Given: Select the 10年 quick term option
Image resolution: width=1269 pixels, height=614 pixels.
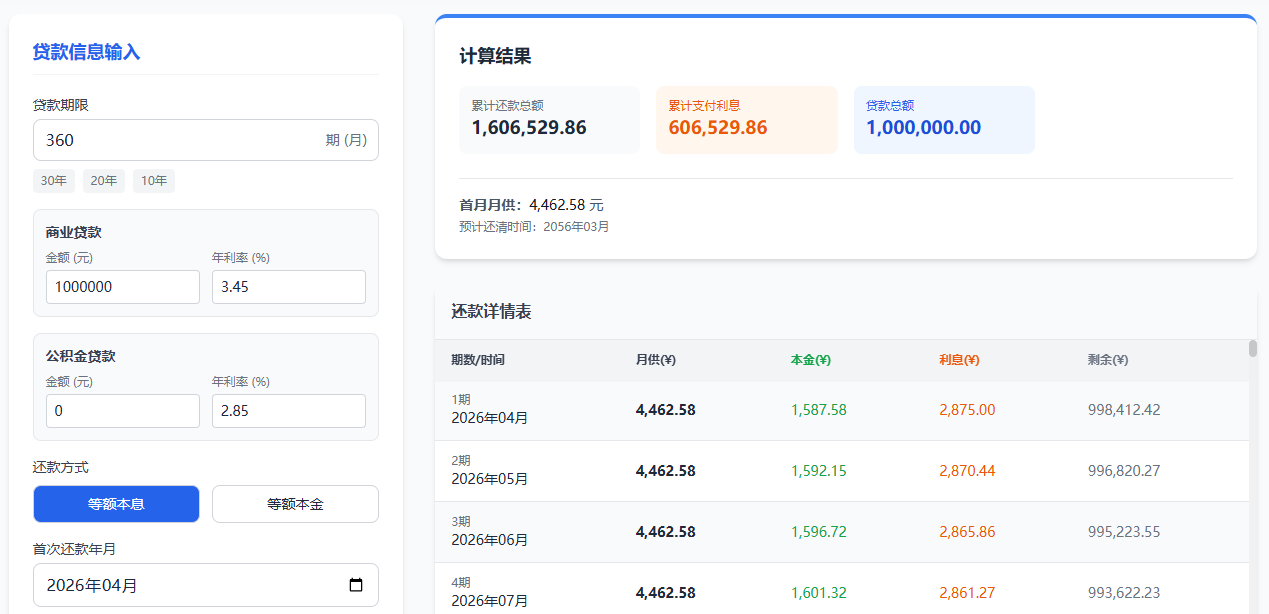Looking at the screenshot, I should click(153, 181).
